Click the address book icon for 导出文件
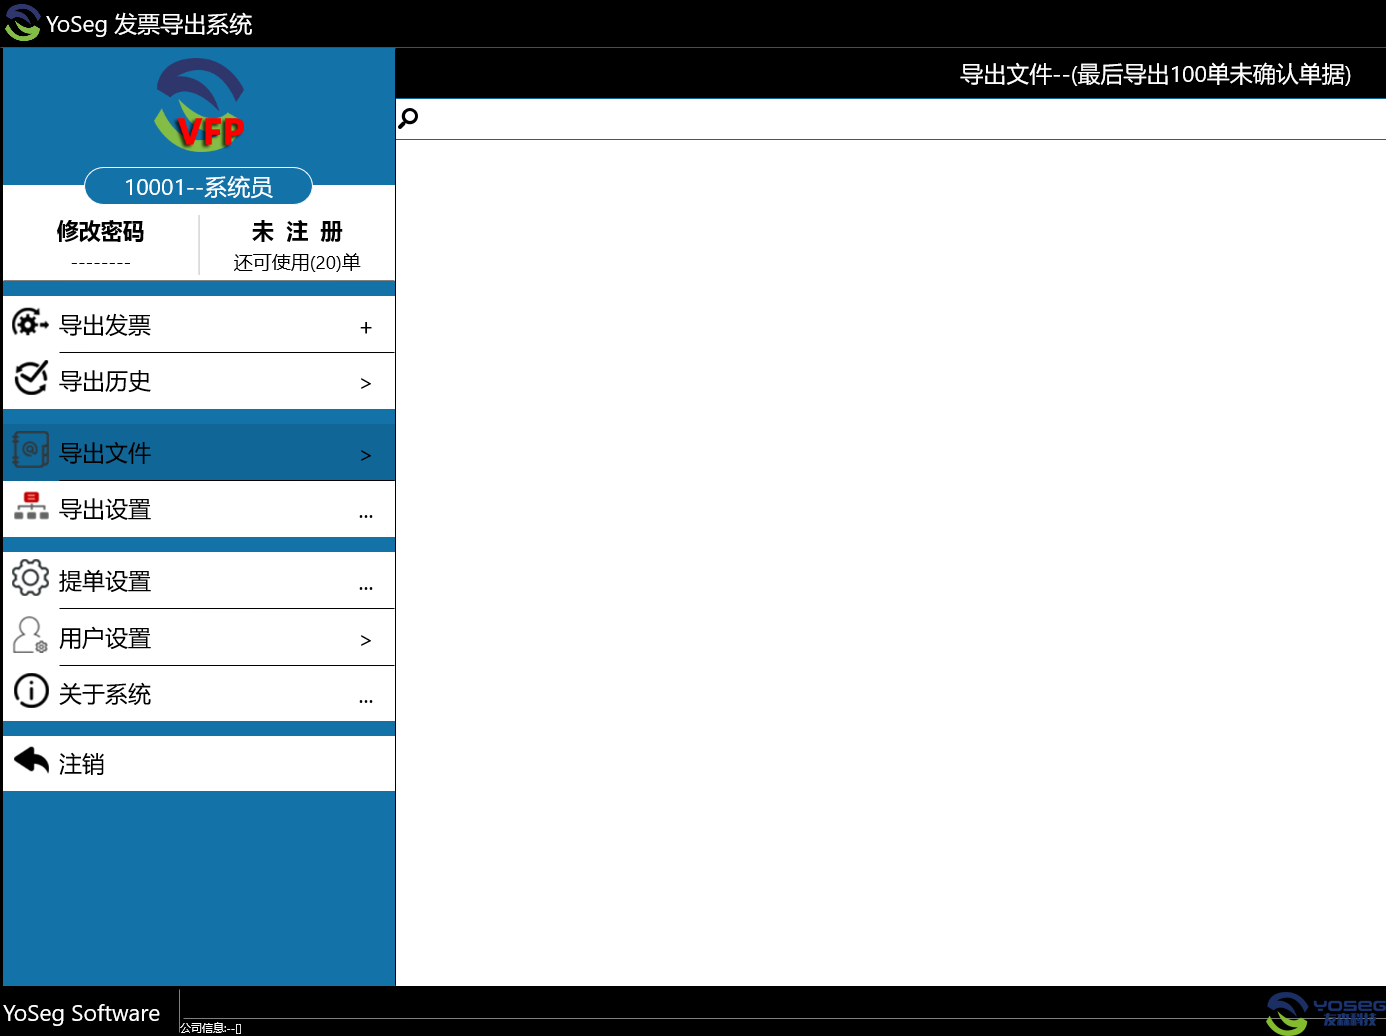 [30, 451]
